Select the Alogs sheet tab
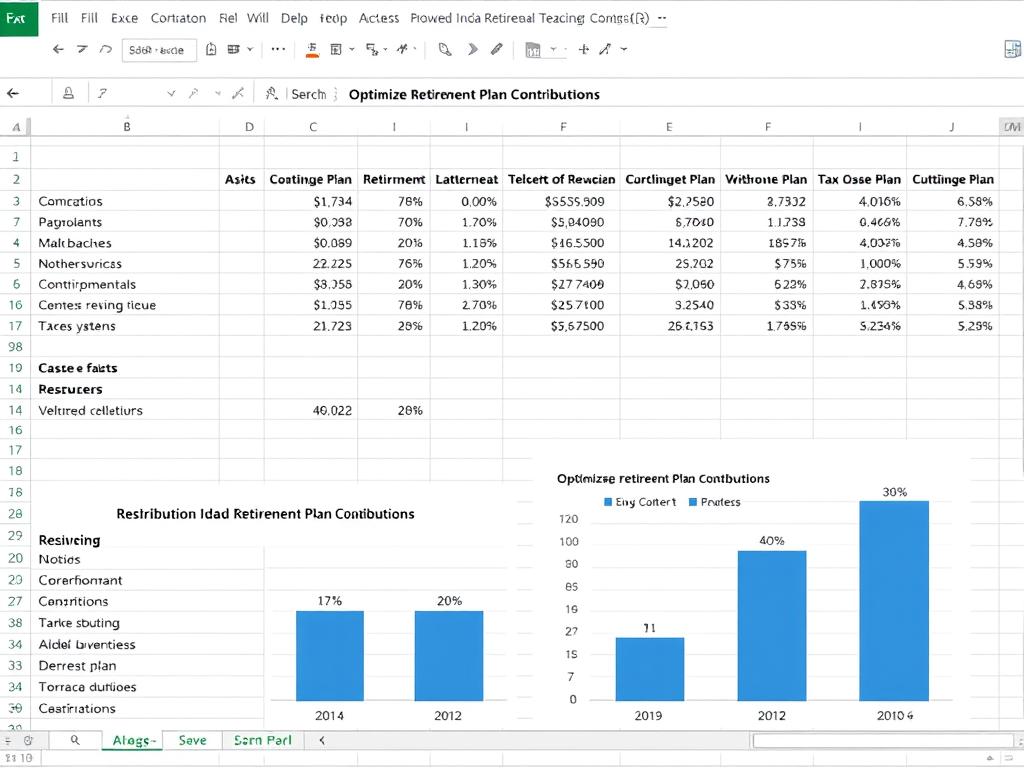1024x768 pixels. click(135, 740)
